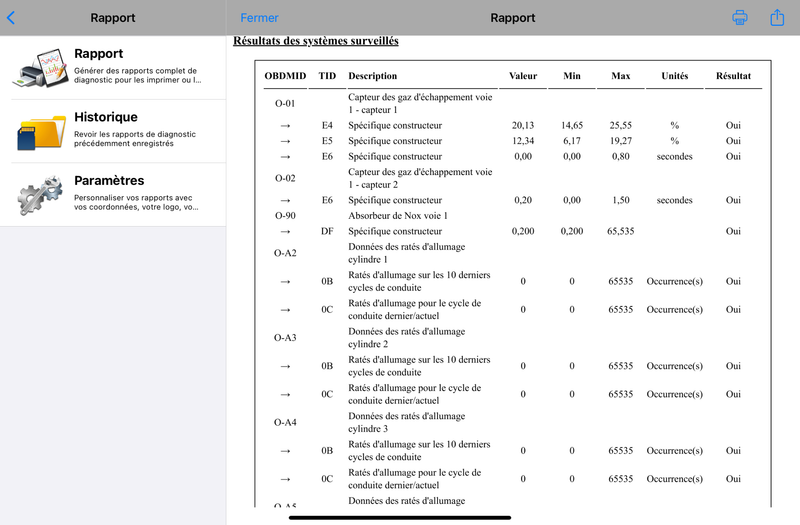Click the Max value 25,55
Image resolution: width=800 pixels, height=525 pixels.
coord(620,126)
